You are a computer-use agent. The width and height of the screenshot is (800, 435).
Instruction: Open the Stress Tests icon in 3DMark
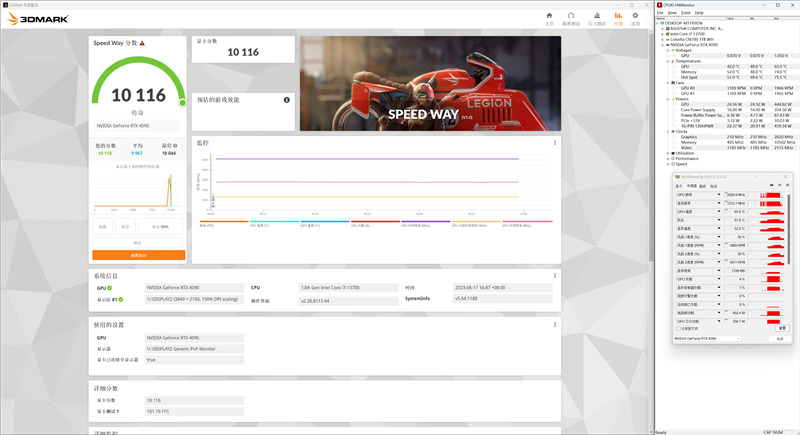coord(597,18)
